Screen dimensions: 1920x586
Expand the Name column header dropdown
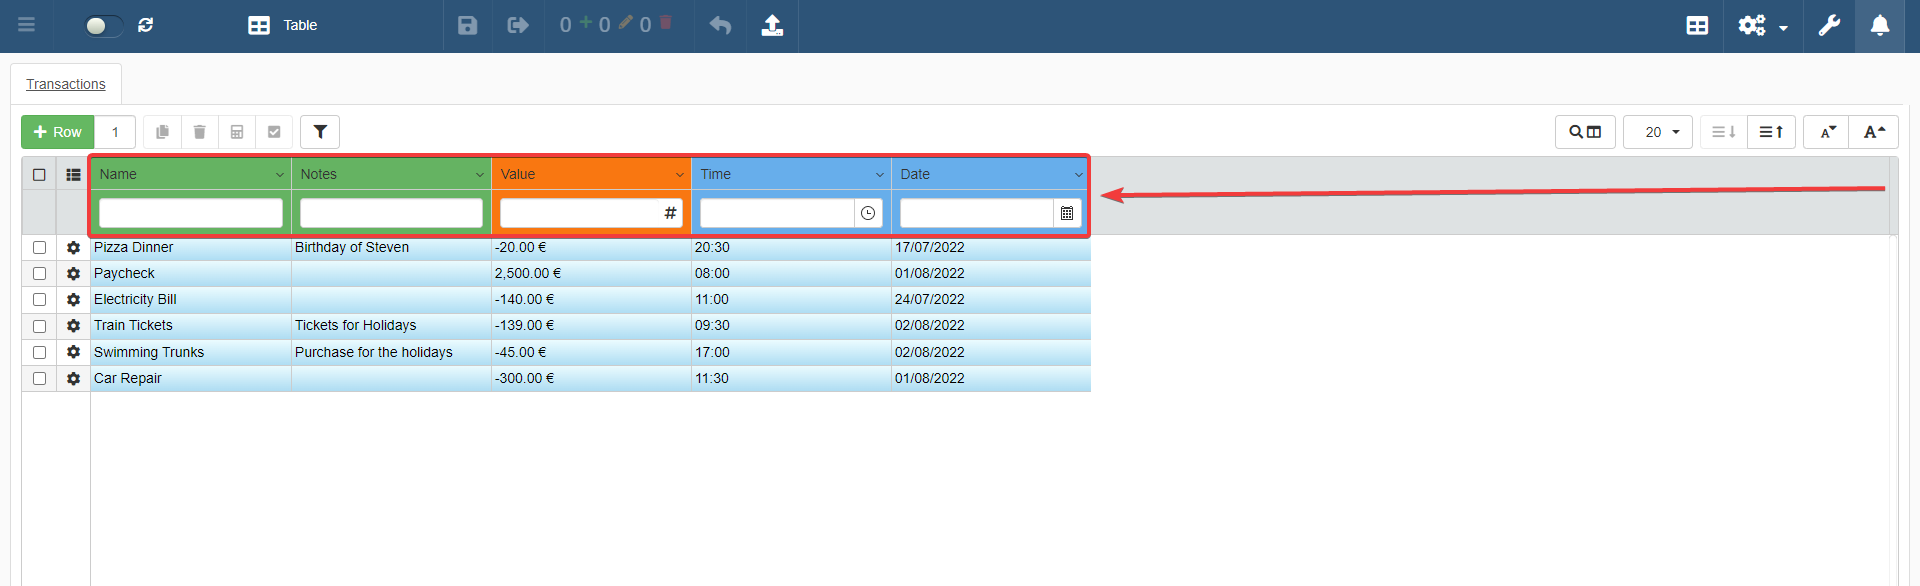pos(279,174)
